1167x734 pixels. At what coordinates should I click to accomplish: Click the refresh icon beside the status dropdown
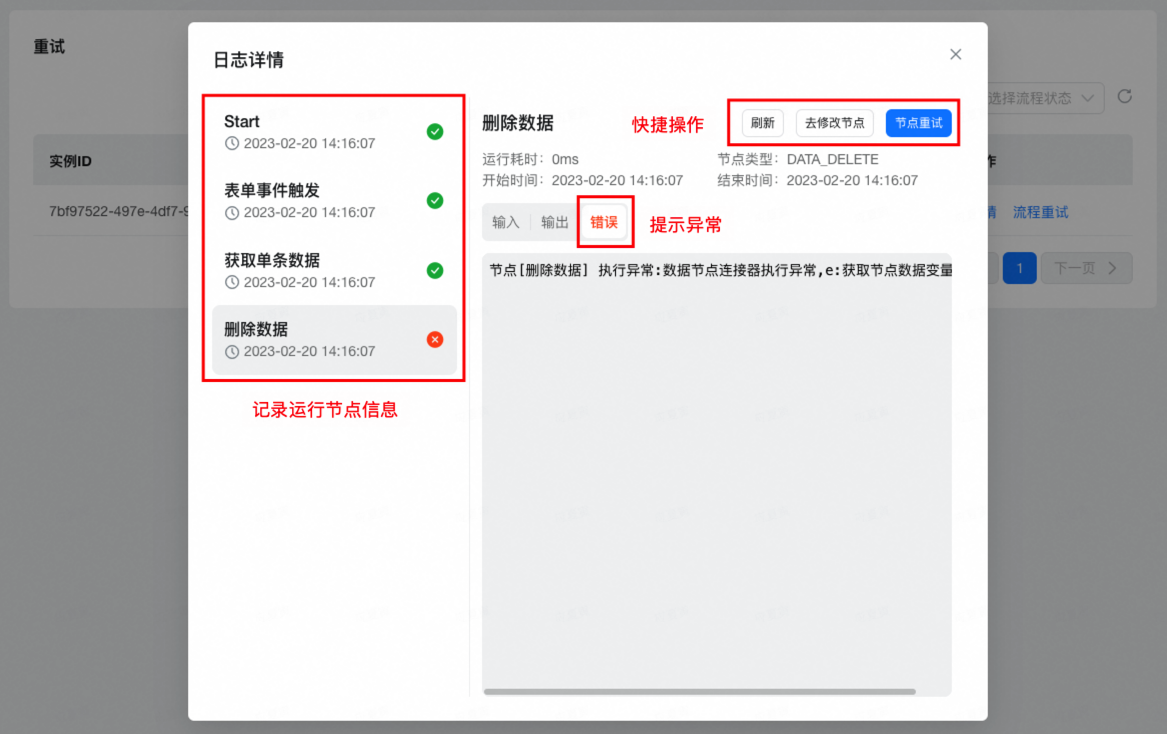click(x=1125, y=97)
